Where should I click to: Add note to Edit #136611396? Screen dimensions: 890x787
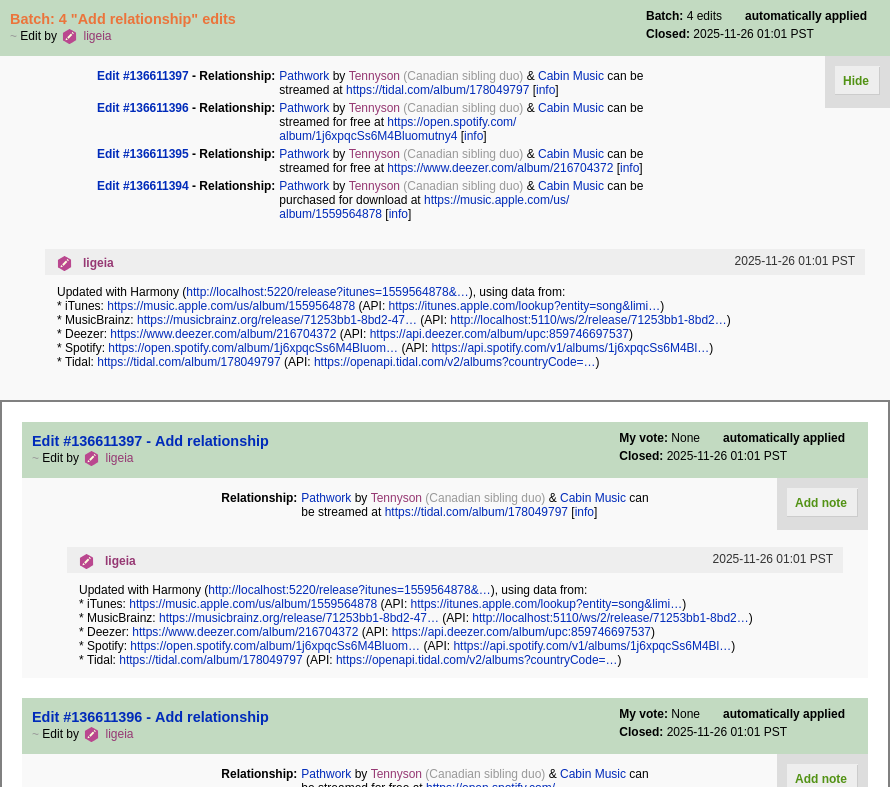tap(821, 778)
